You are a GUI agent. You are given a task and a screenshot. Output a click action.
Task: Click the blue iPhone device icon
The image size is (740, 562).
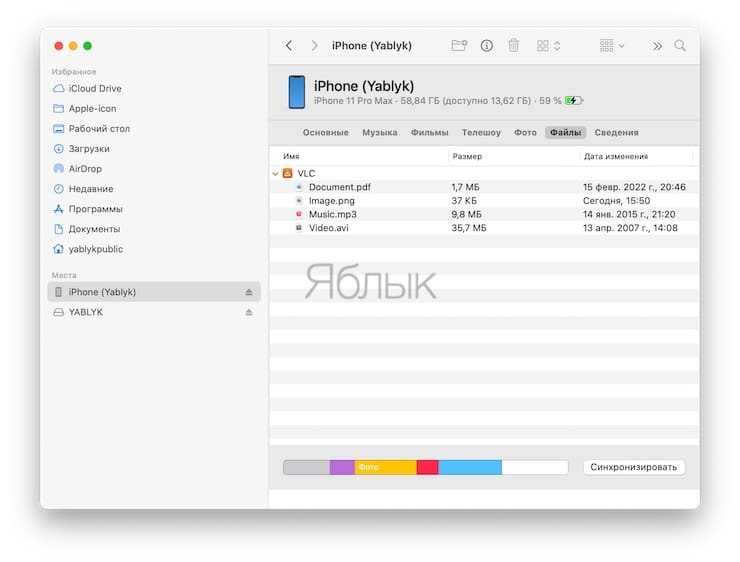pyautogui.click(x=297, y=92)
